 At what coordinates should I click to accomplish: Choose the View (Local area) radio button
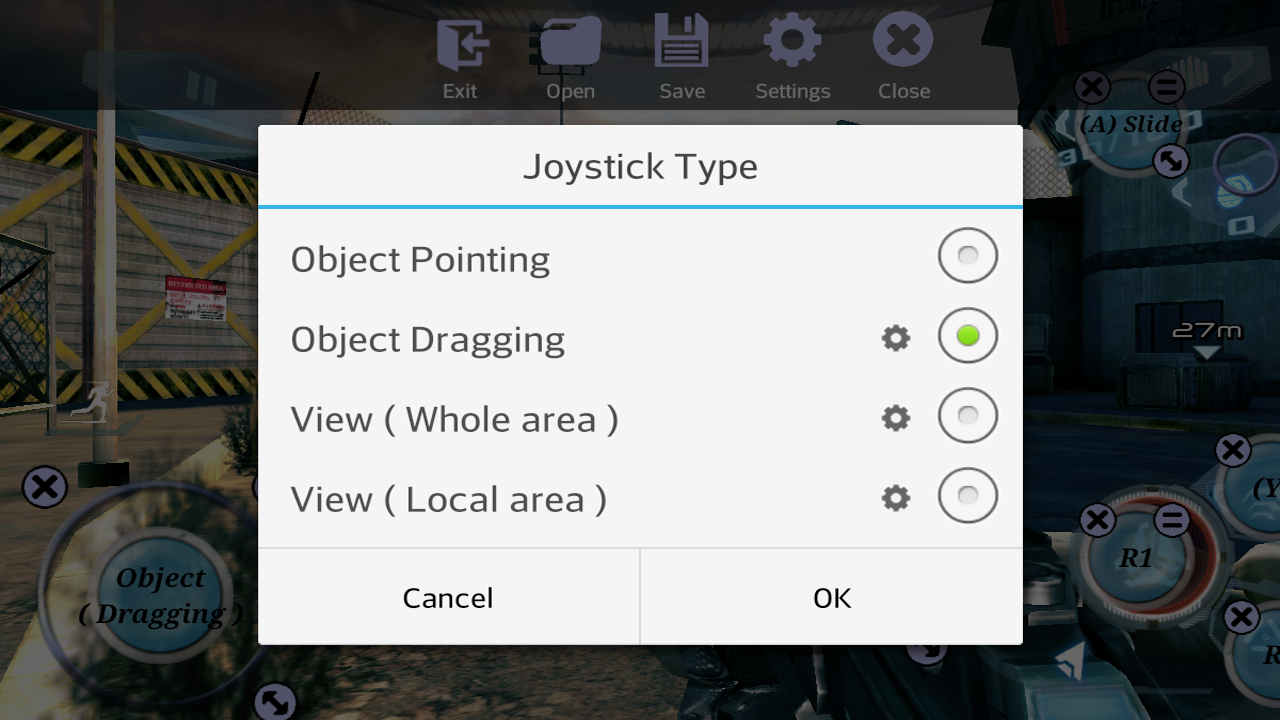pyautogui.click(x=967, y=495)
